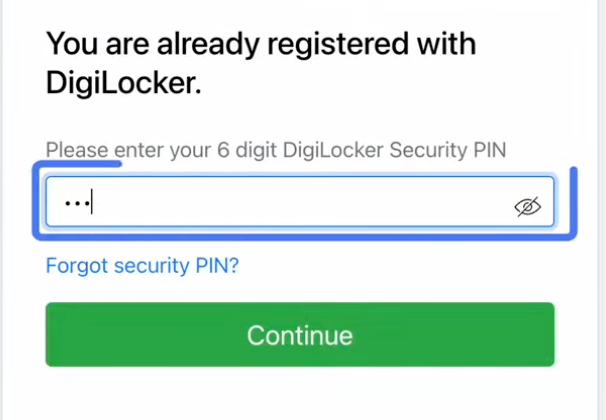
Task: Click the crossed-out eye icon
Action: coord(527,207)
